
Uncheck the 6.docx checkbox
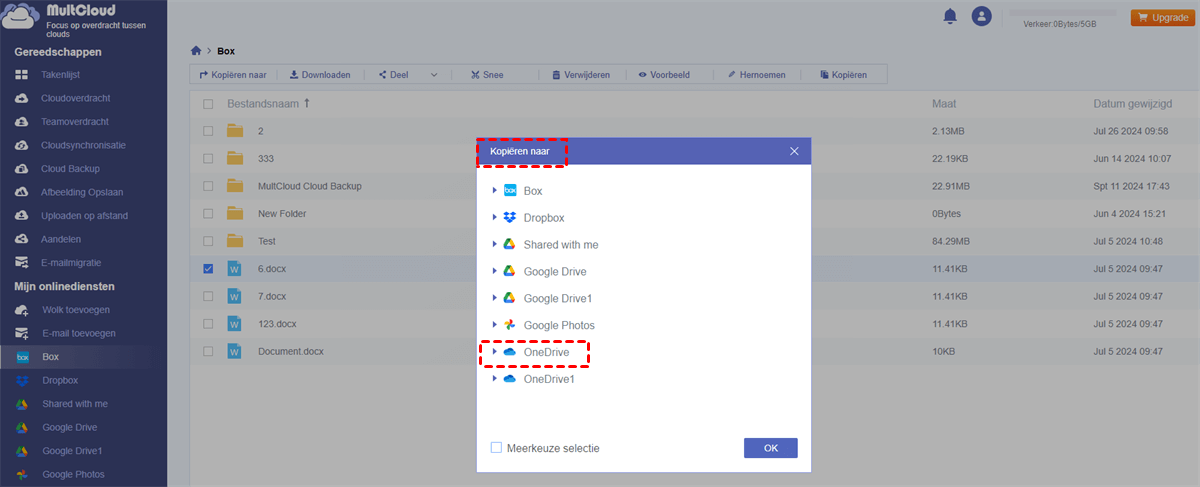point(208,268)
